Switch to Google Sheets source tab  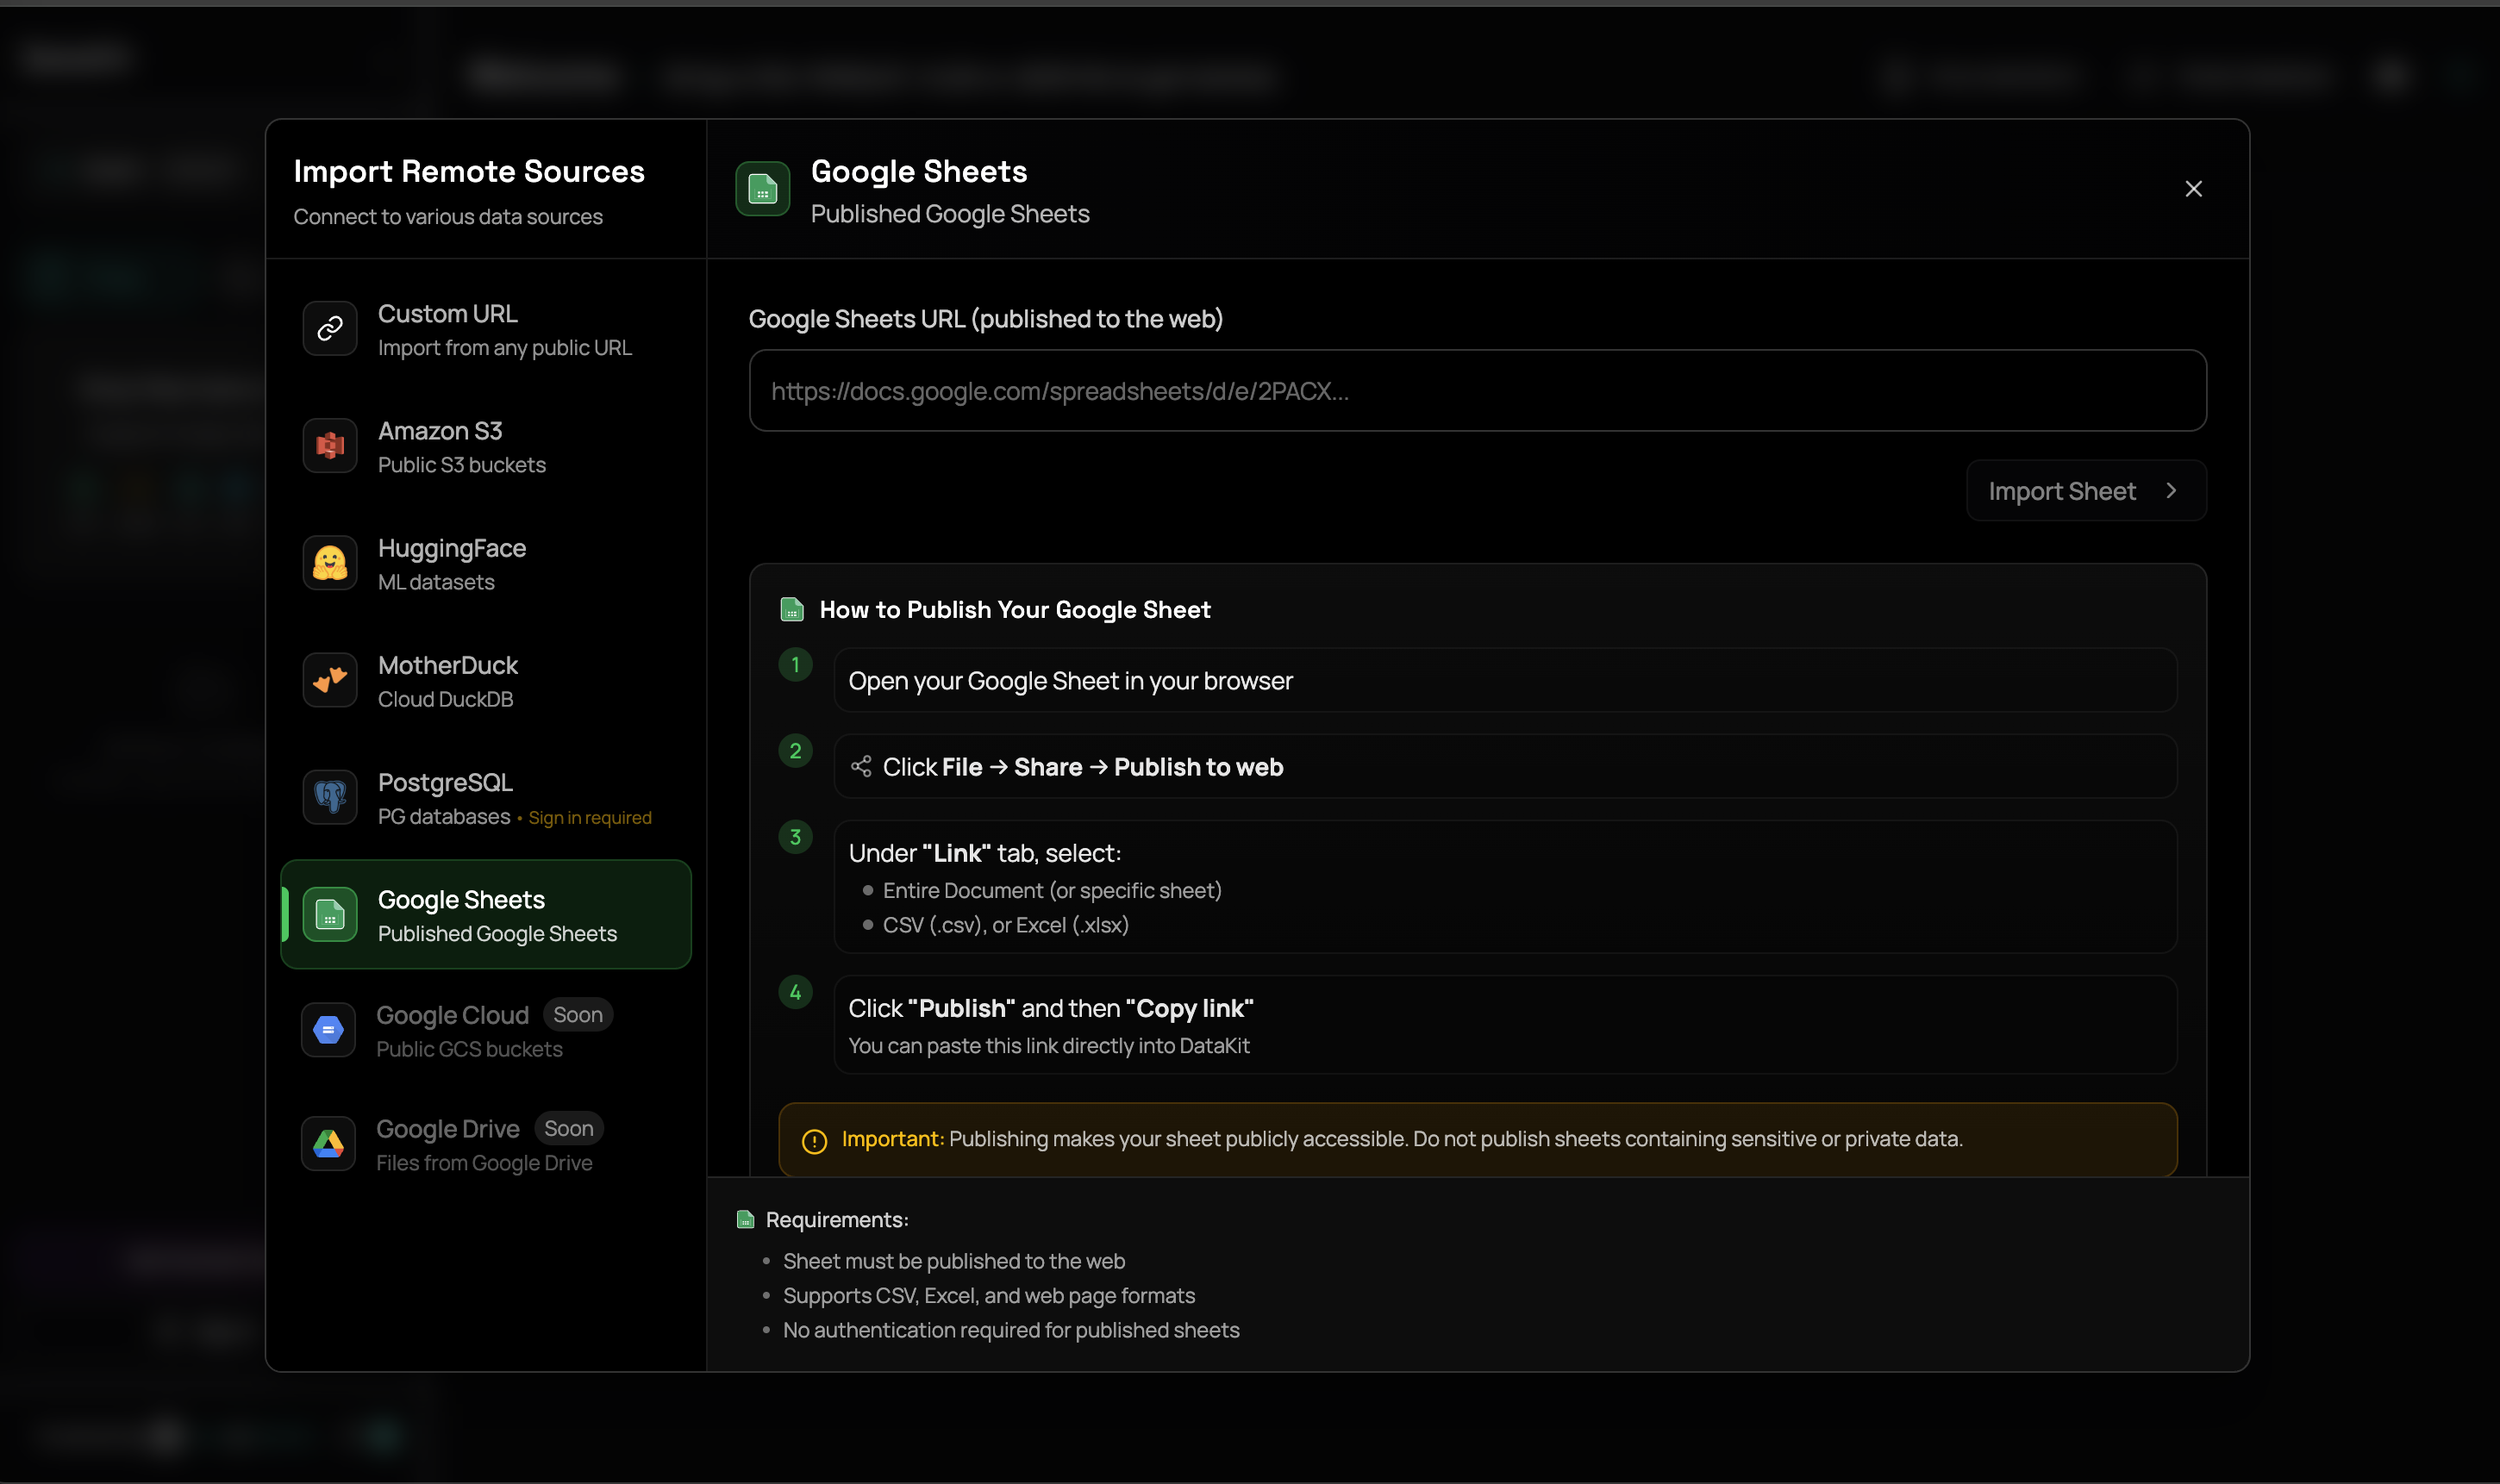coord(486,914)
